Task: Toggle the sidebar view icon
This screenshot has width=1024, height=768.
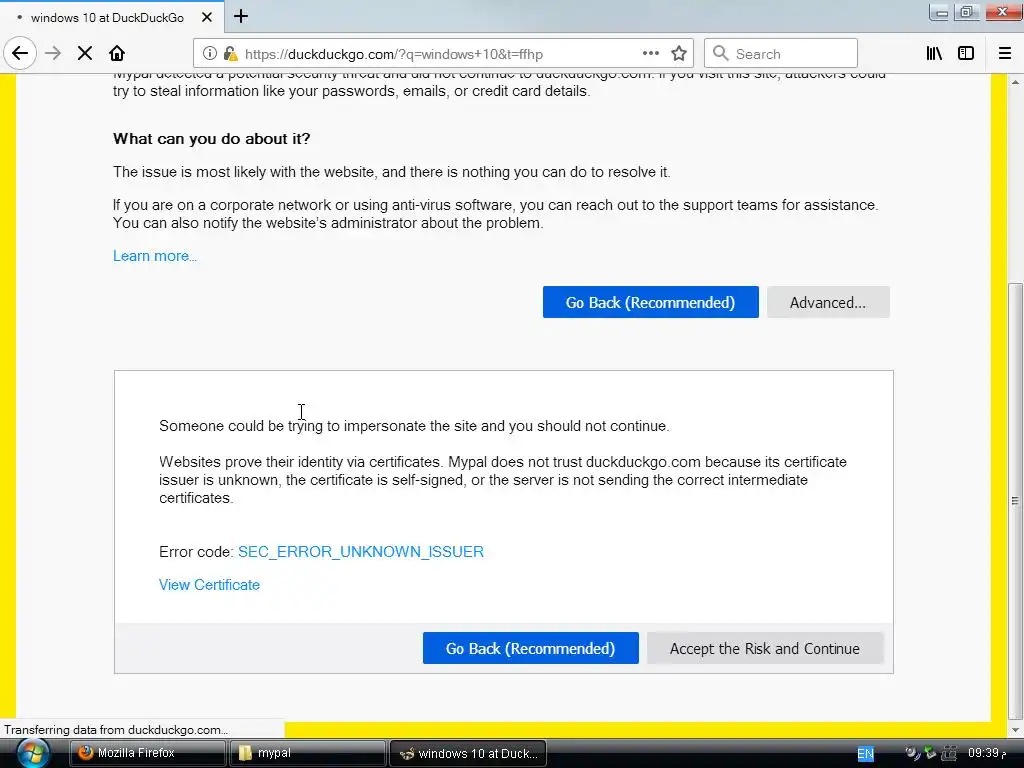Action: [966, 54]
